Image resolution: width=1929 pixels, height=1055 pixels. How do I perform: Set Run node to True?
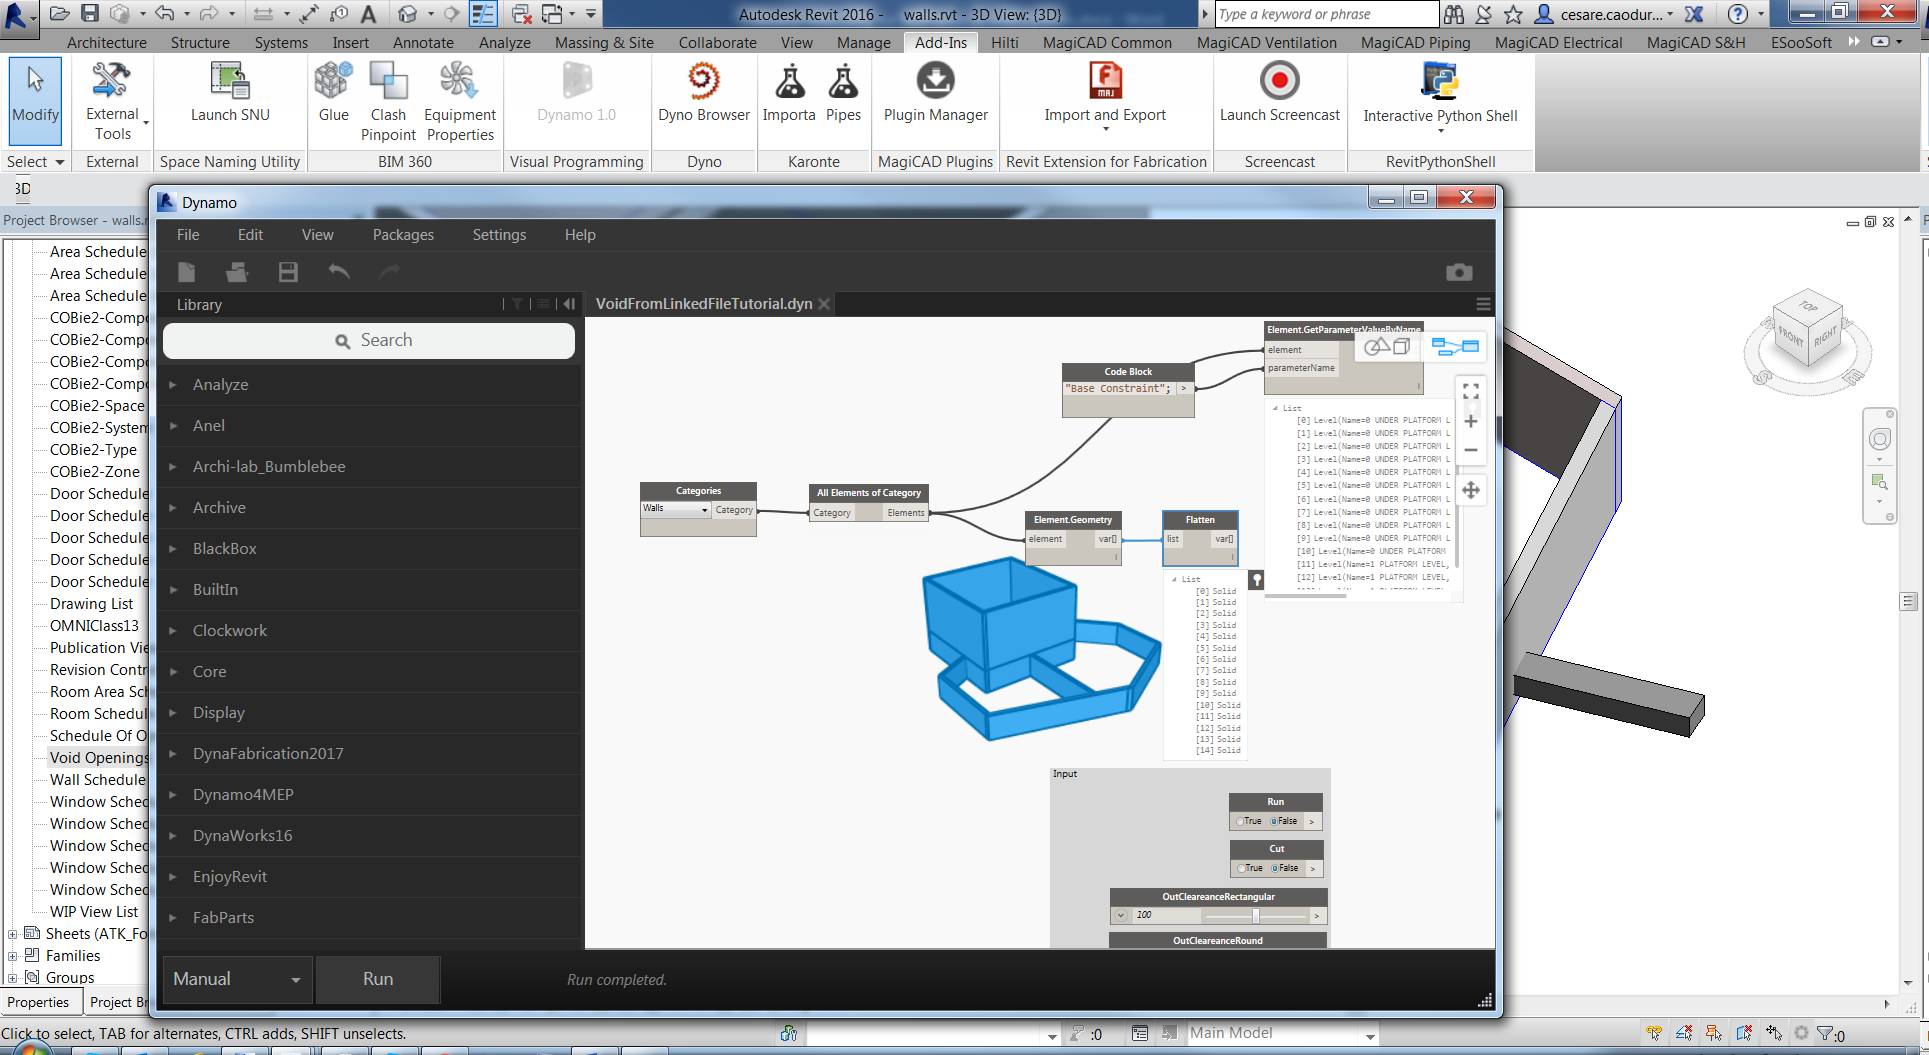pyautogui.click(x=1241, y=822)
